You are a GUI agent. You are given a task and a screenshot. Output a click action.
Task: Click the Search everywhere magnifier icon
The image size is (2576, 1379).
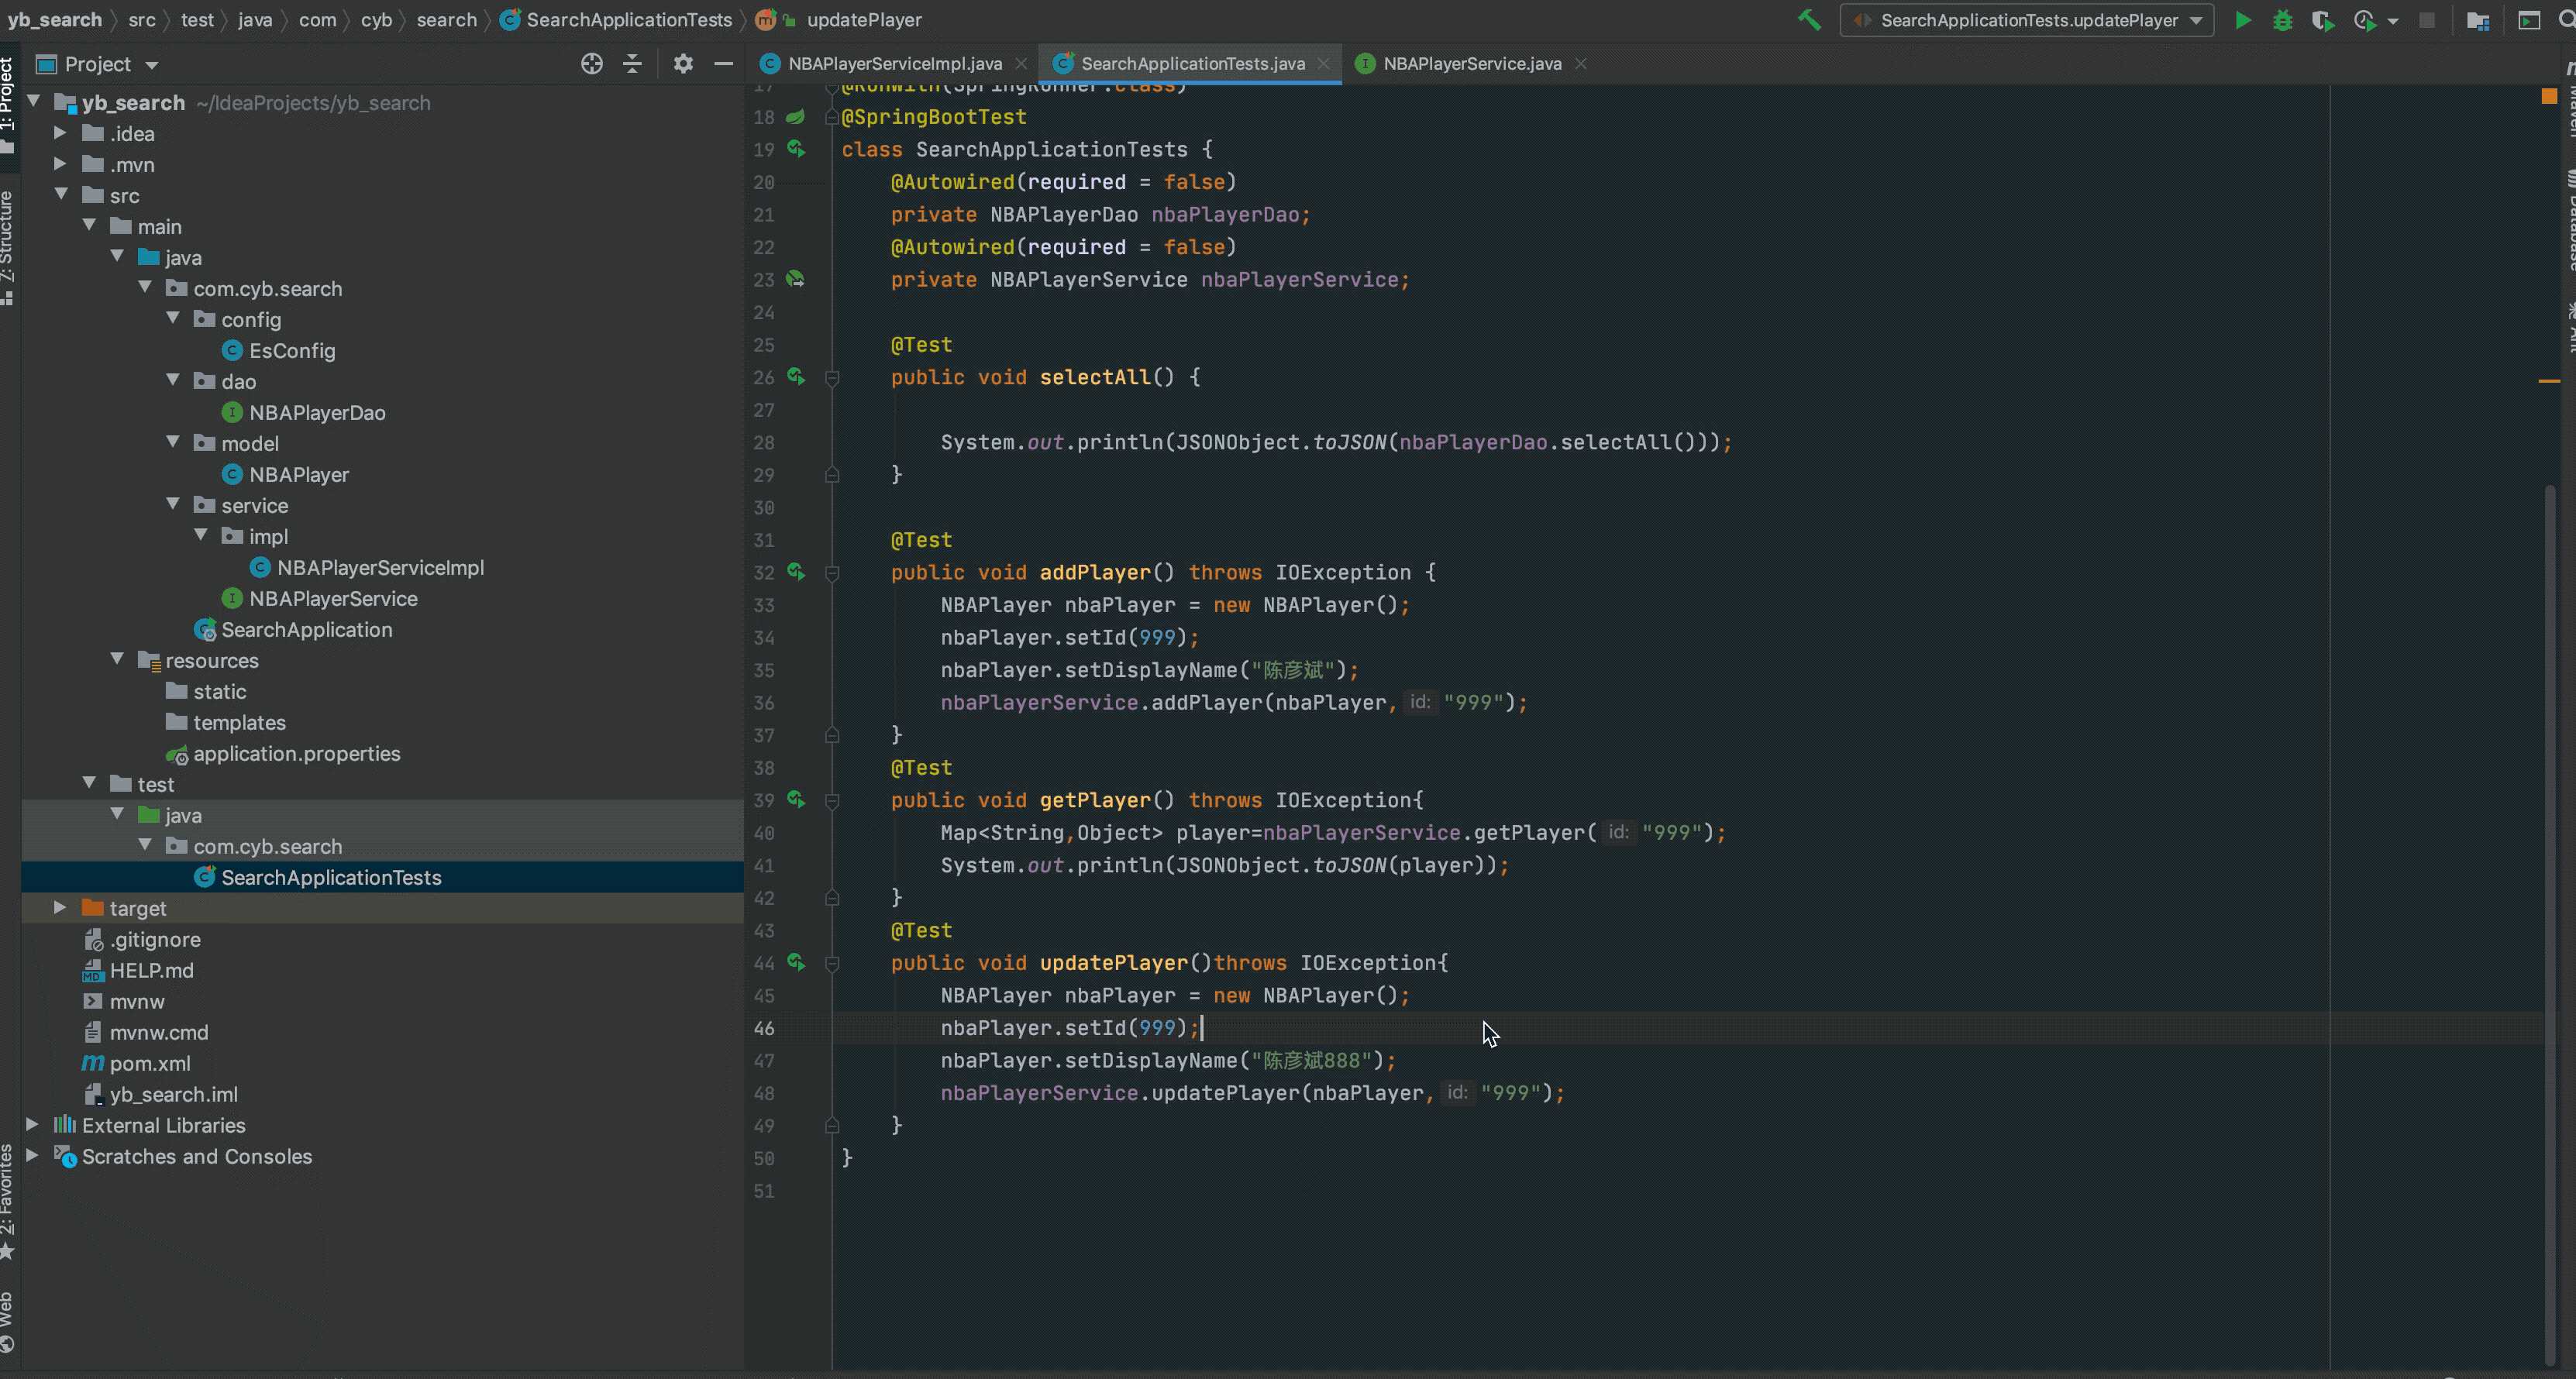pos(2562,19)
